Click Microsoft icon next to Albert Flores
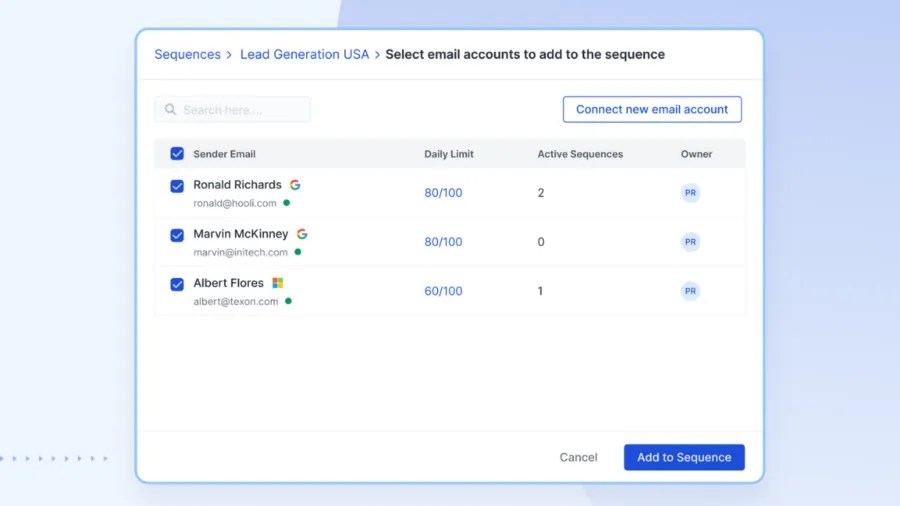Screen dimensions: 900x506 (x=278, y=283)
